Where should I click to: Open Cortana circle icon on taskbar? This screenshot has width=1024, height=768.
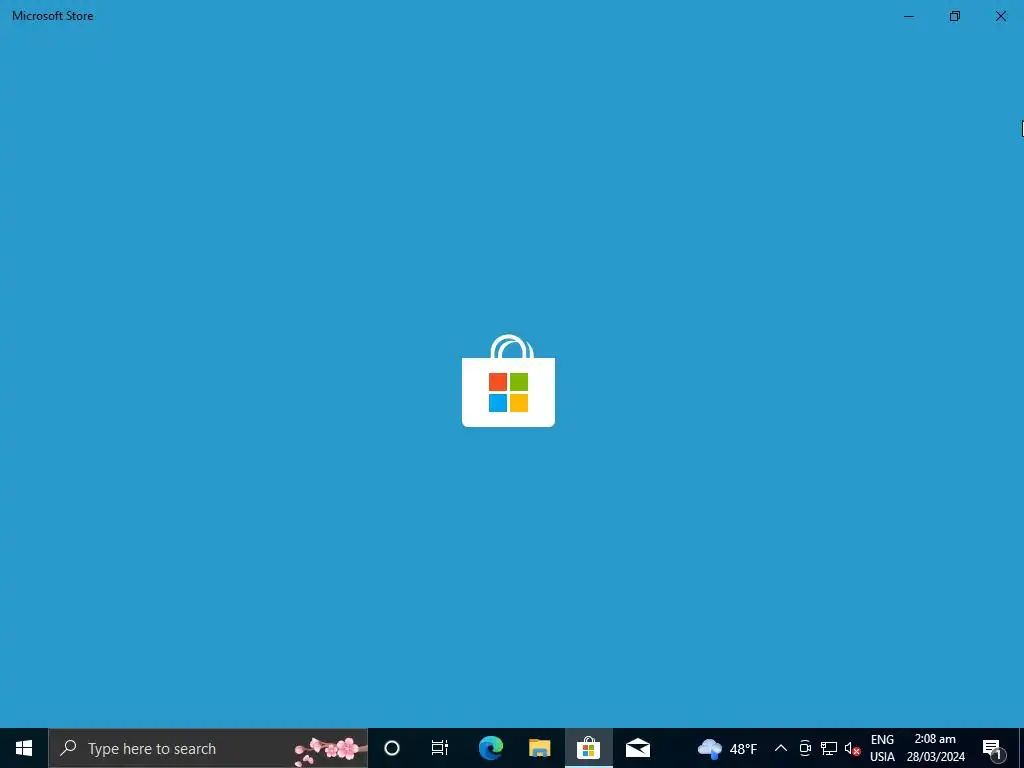(x=392, y=748)
